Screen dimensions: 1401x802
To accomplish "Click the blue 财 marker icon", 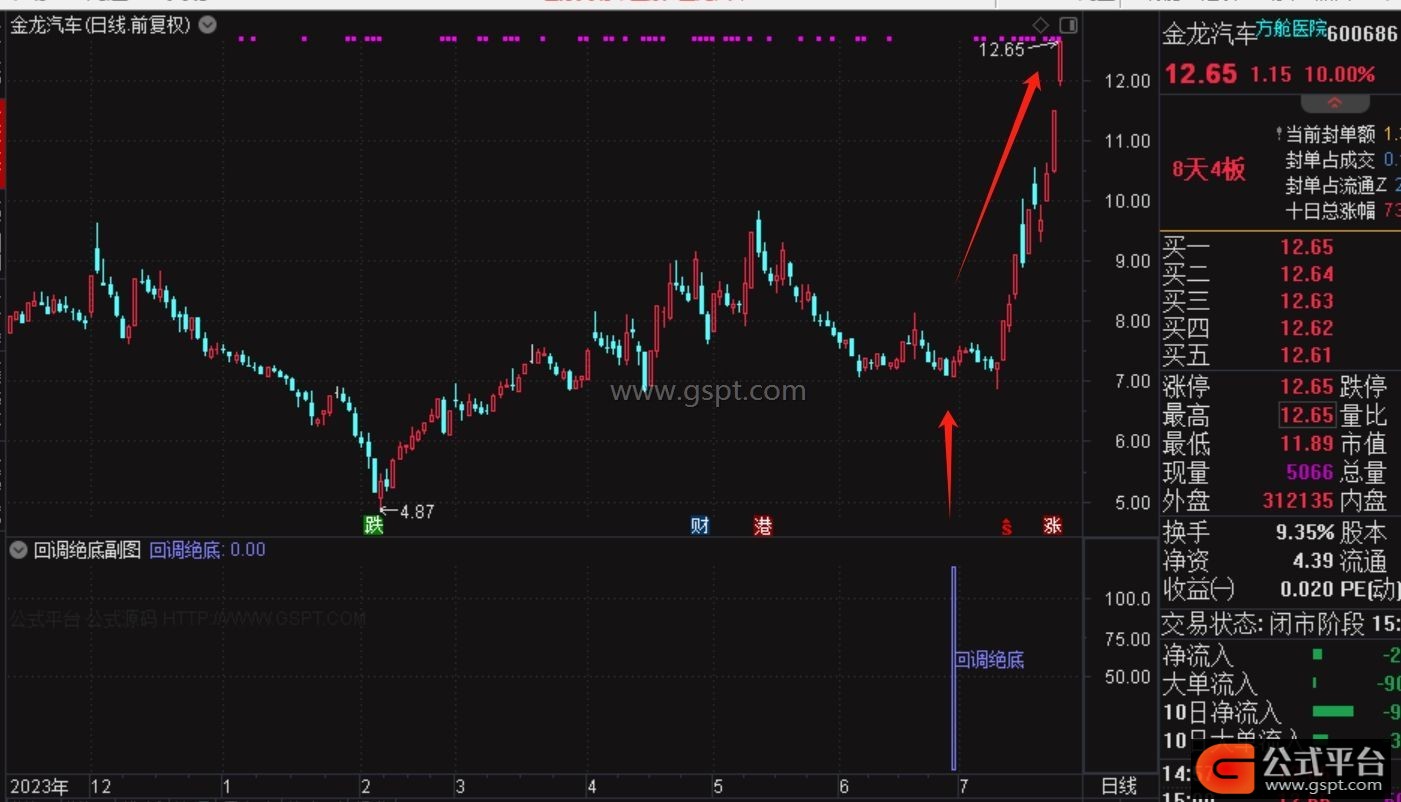I will click(700, 525).
